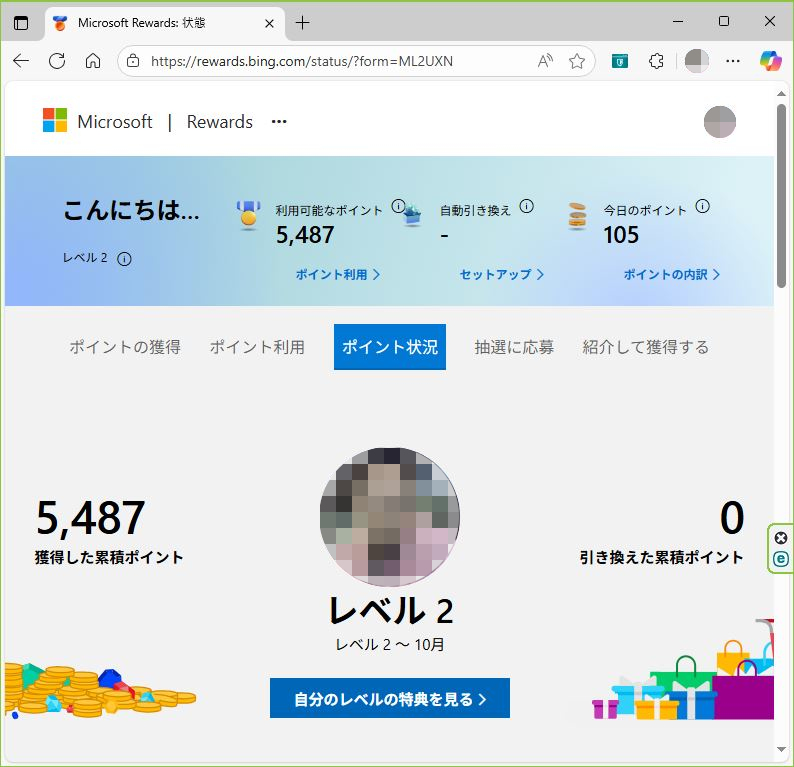Open Rewards header more options ellipsis
The height and width of the screenshot is (767, 794).
(279, 122)
